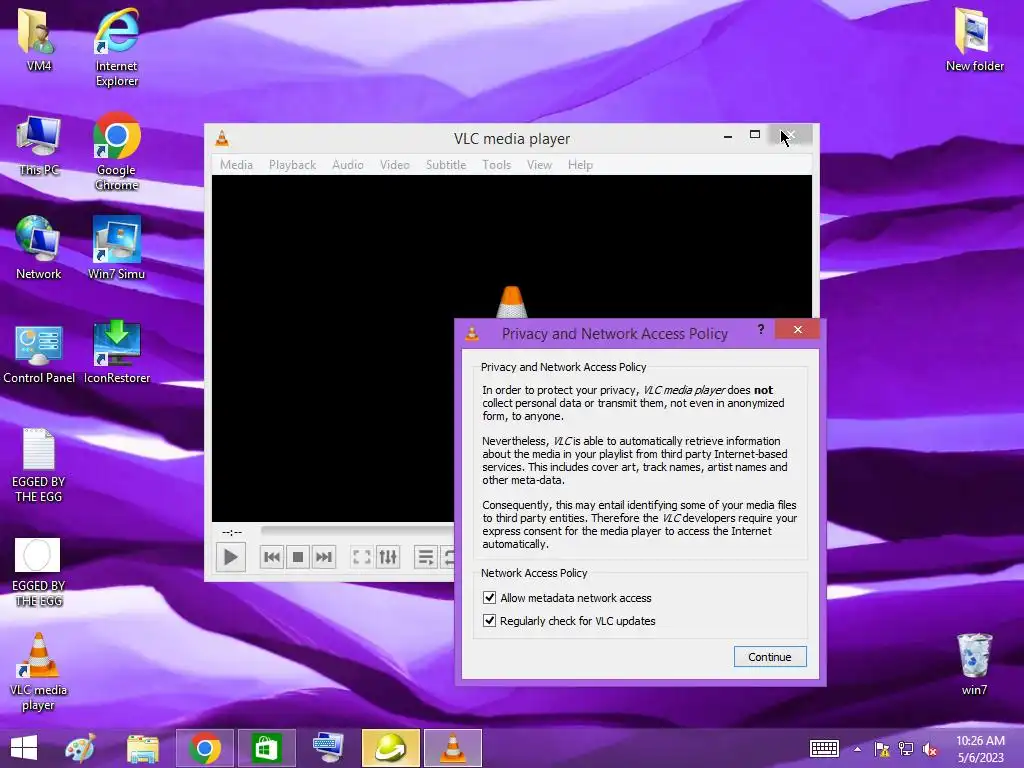Select the EGGED BY THE EGG text file icon

tap(39, 465)
